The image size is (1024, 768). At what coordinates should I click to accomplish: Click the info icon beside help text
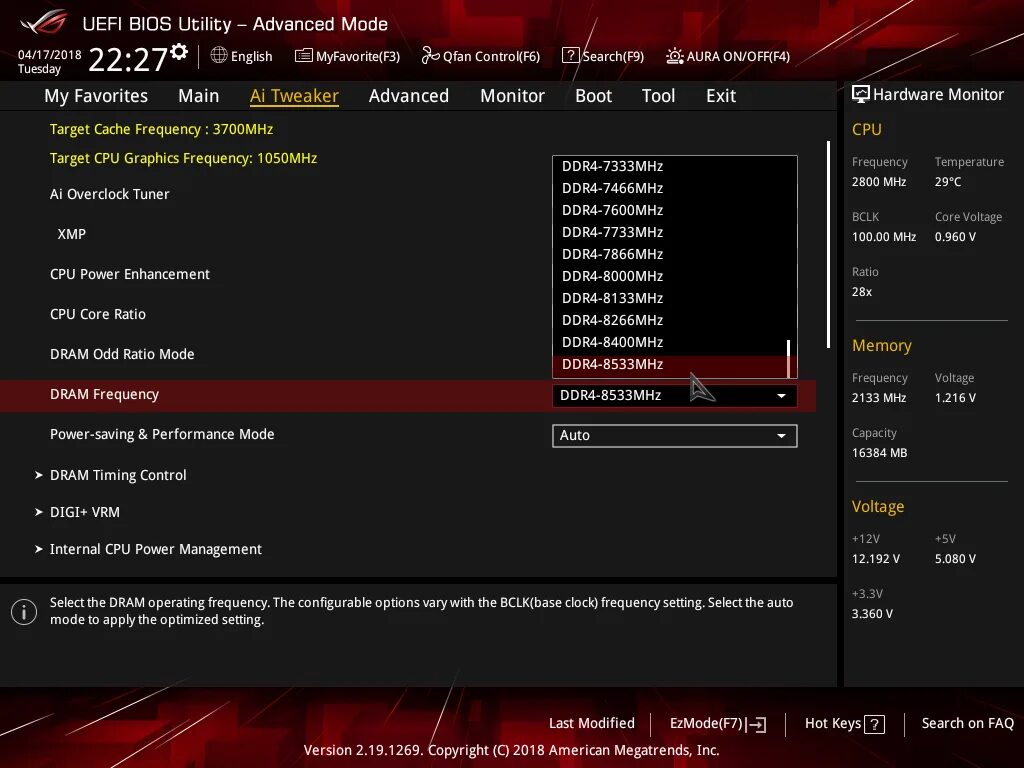tap(24, 612)
